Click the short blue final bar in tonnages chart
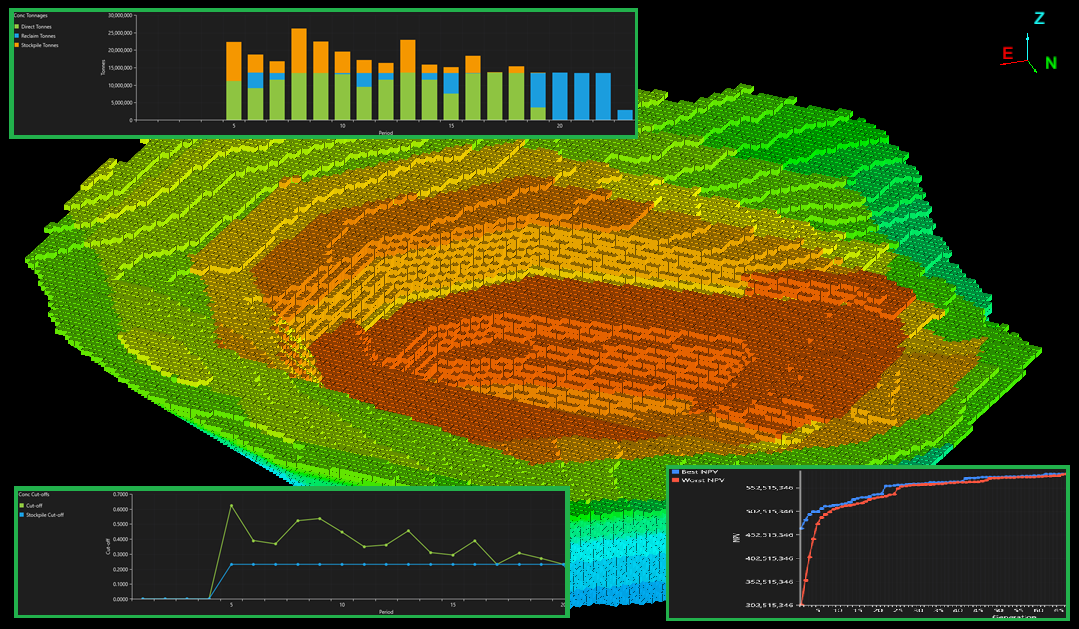 tap(625, 115)
